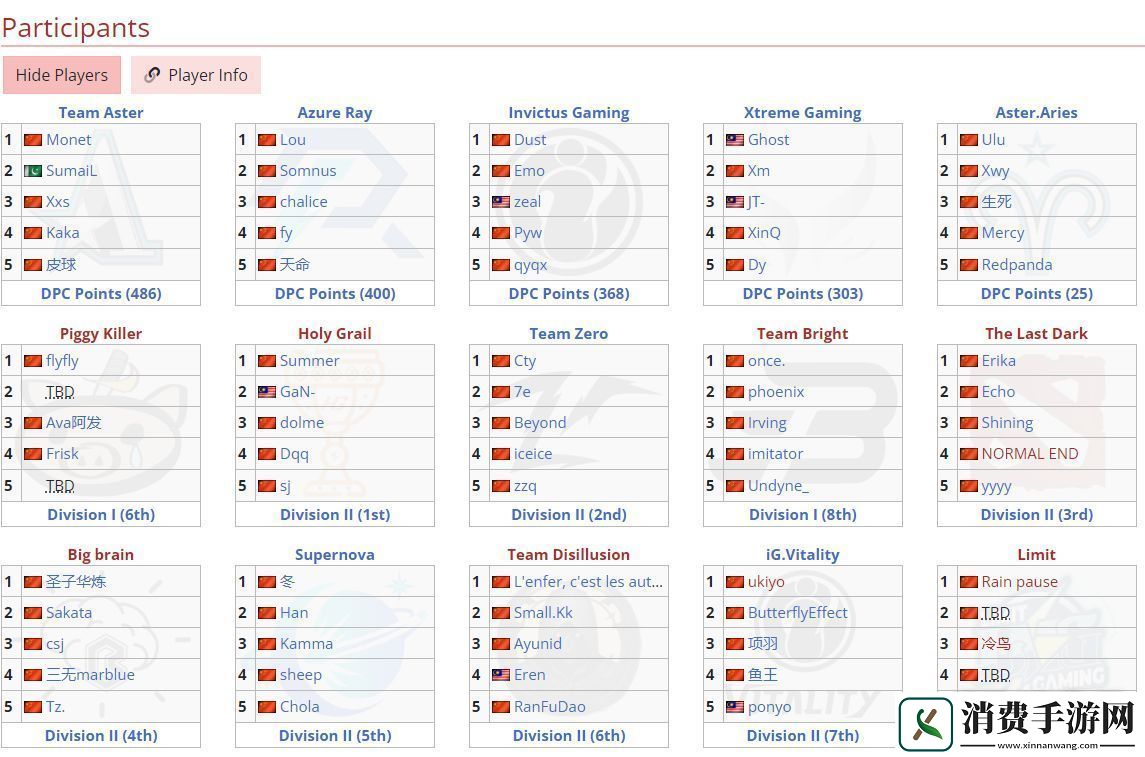Open player L'enfer, c'est les aut... page
1145x757 pixels.
coord(588,582)
